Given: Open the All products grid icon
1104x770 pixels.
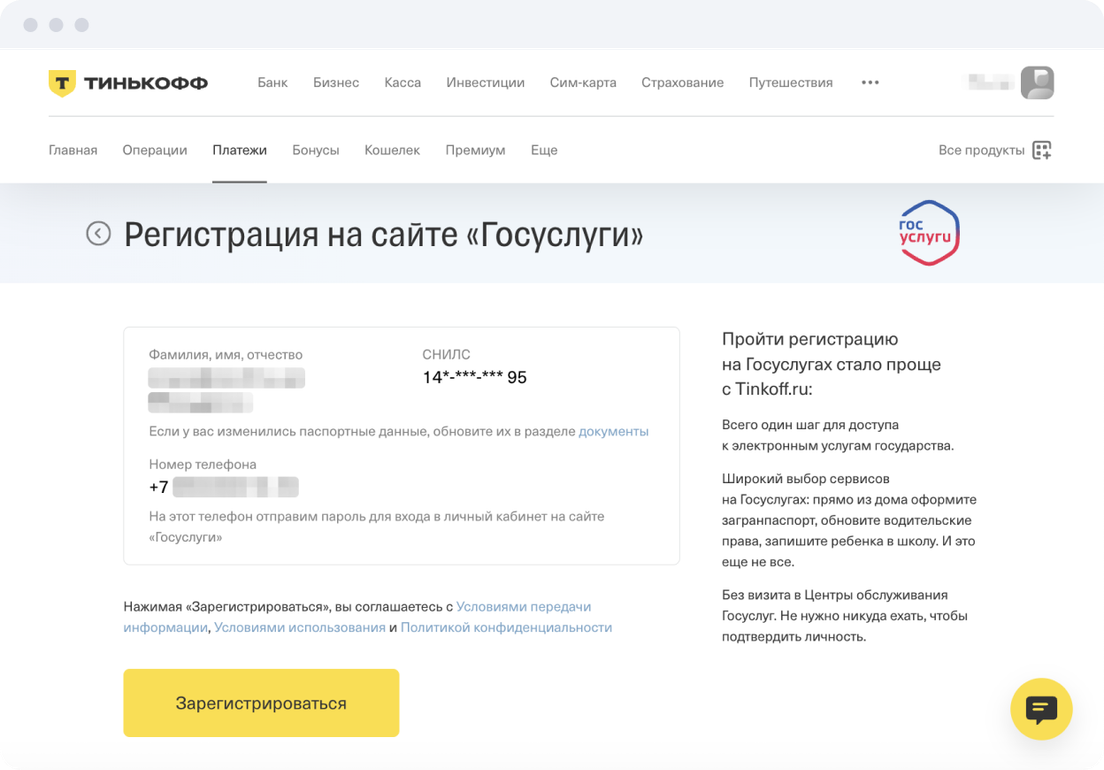Looking at the screenshot, I should click(1042, 150).
